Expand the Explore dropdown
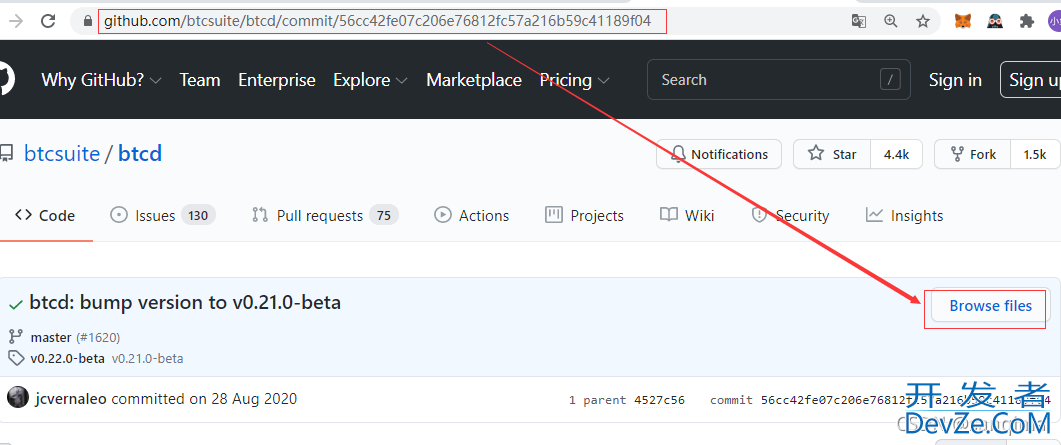Image resolution: width=1061 pixels, height=445 pixels. (x=370, y=80)
